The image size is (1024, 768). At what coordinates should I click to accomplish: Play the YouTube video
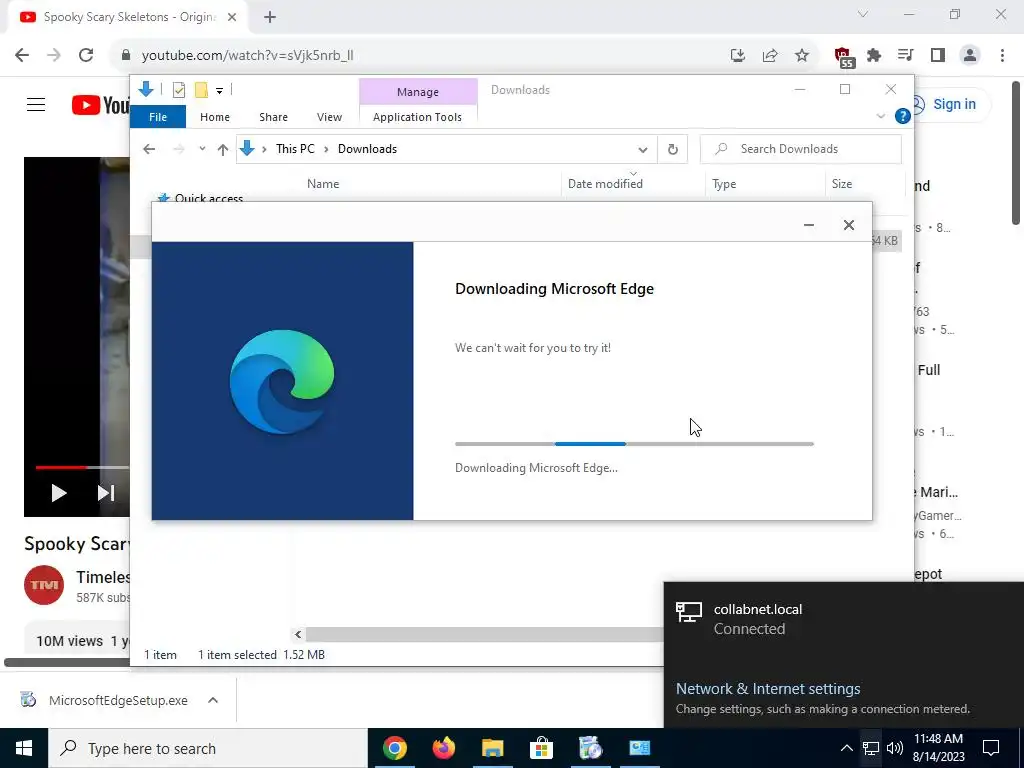point(59,493)
